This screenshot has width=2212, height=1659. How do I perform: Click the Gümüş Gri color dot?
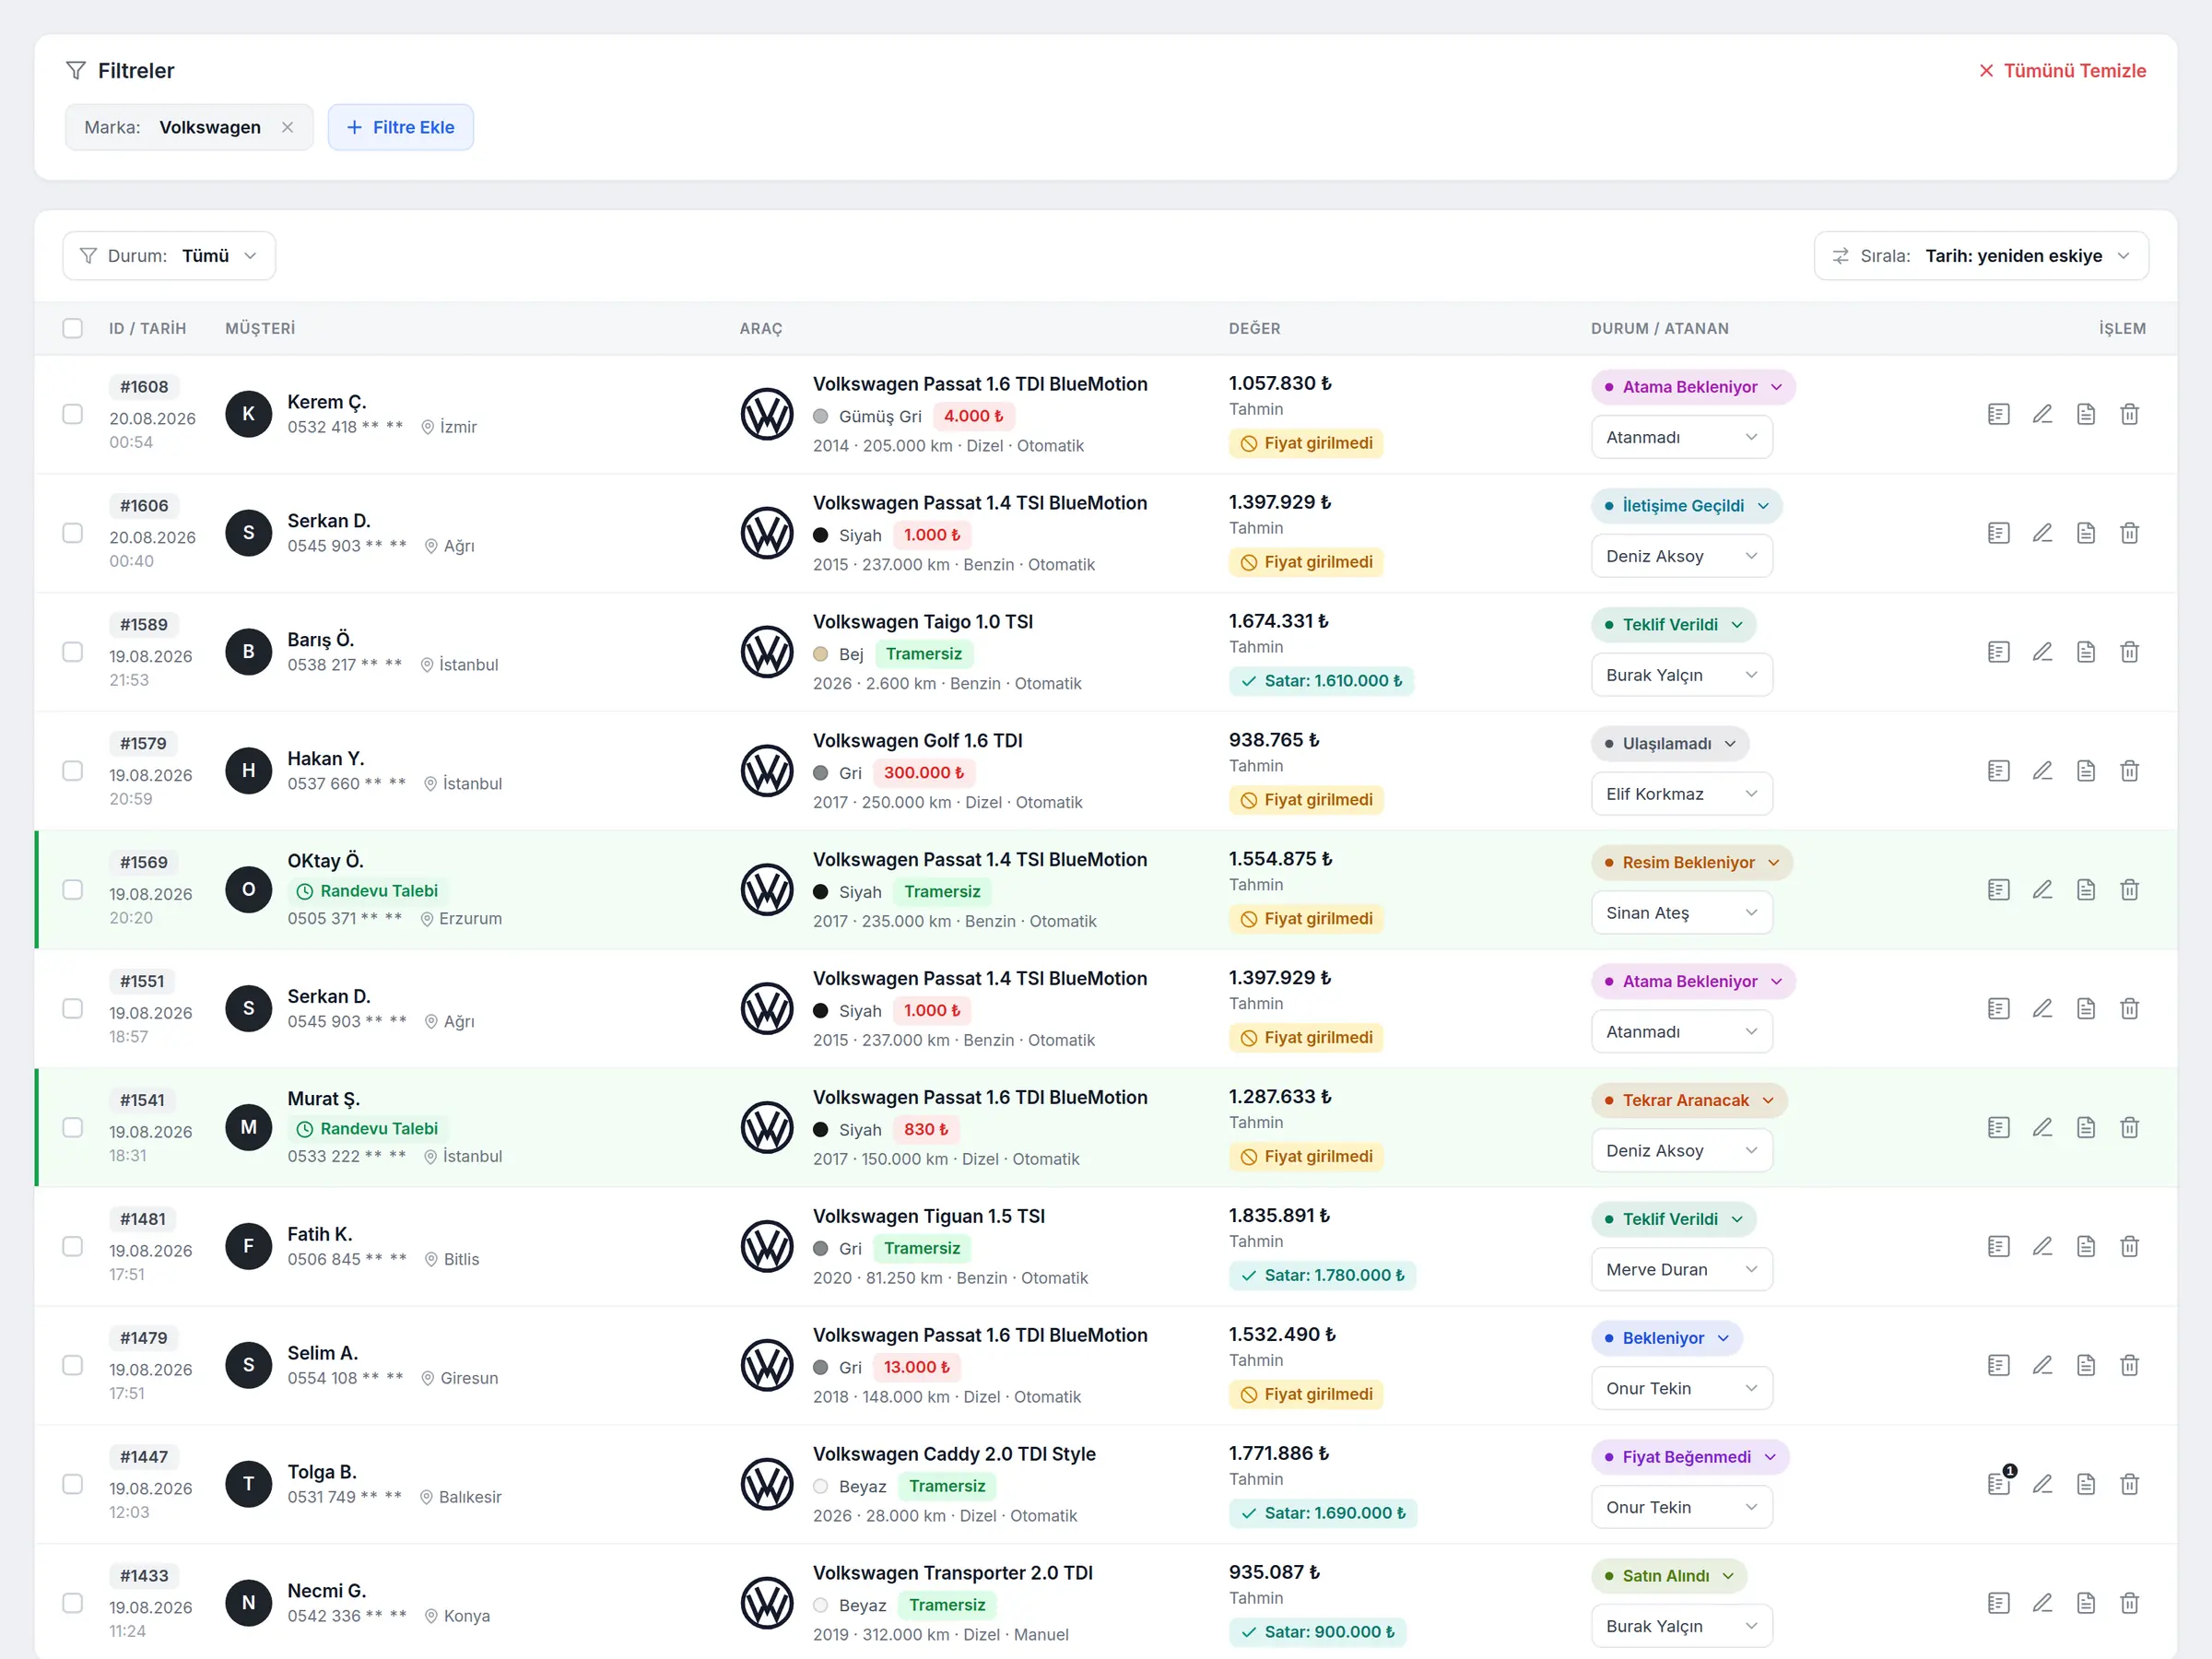[x=821, y=416]
